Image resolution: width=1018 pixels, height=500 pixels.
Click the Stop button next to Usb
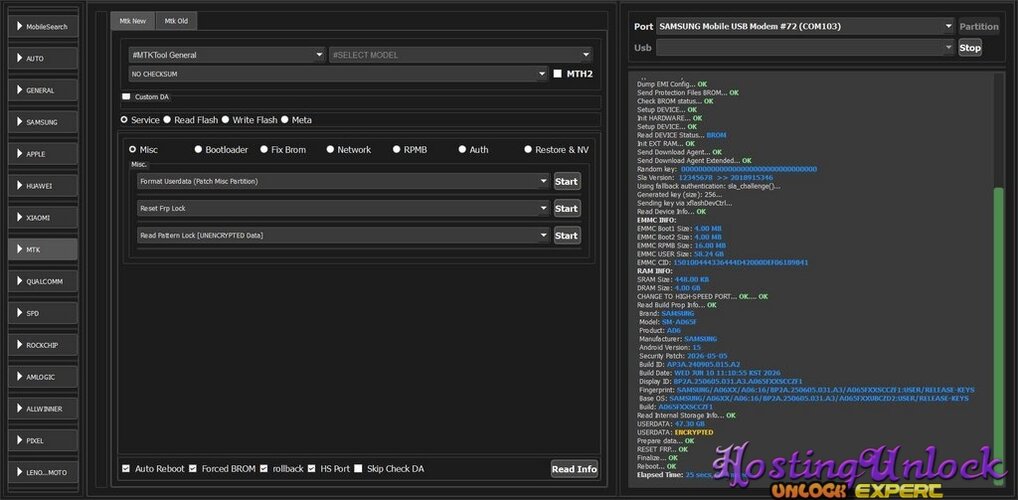coord(970,47)
